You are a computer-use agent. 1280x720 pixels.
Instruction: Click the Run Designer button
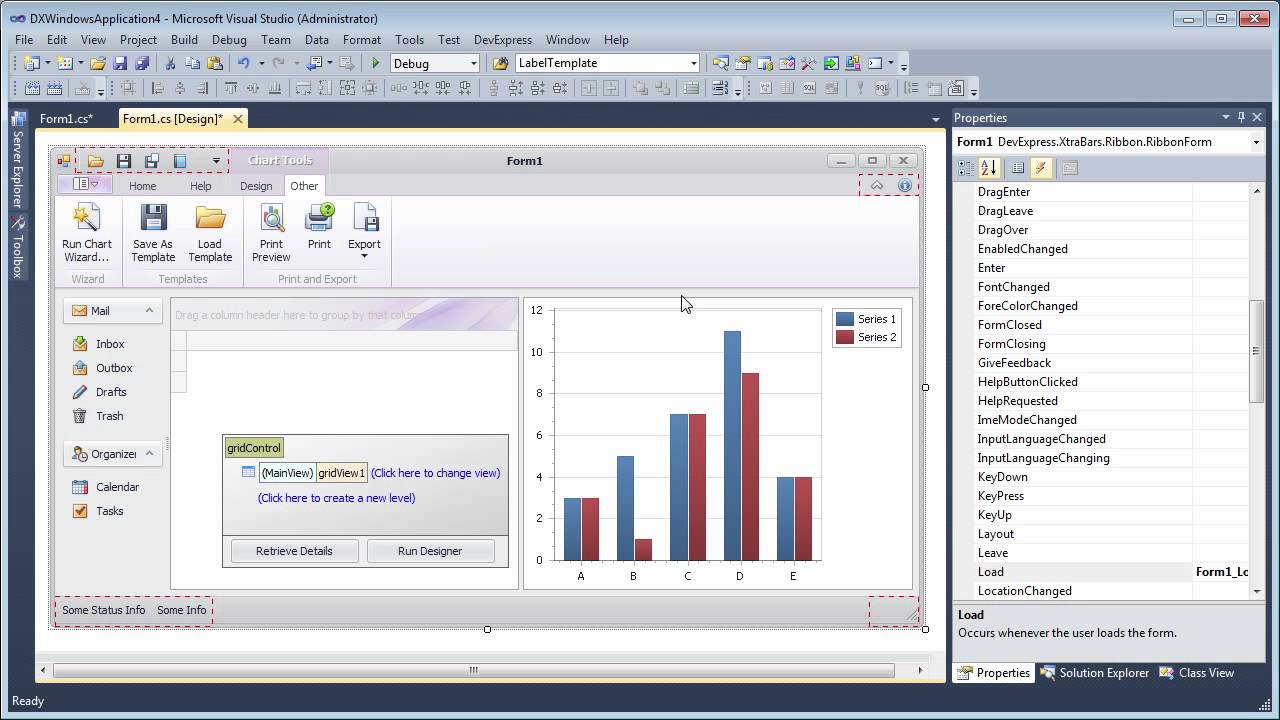[430, 551]
